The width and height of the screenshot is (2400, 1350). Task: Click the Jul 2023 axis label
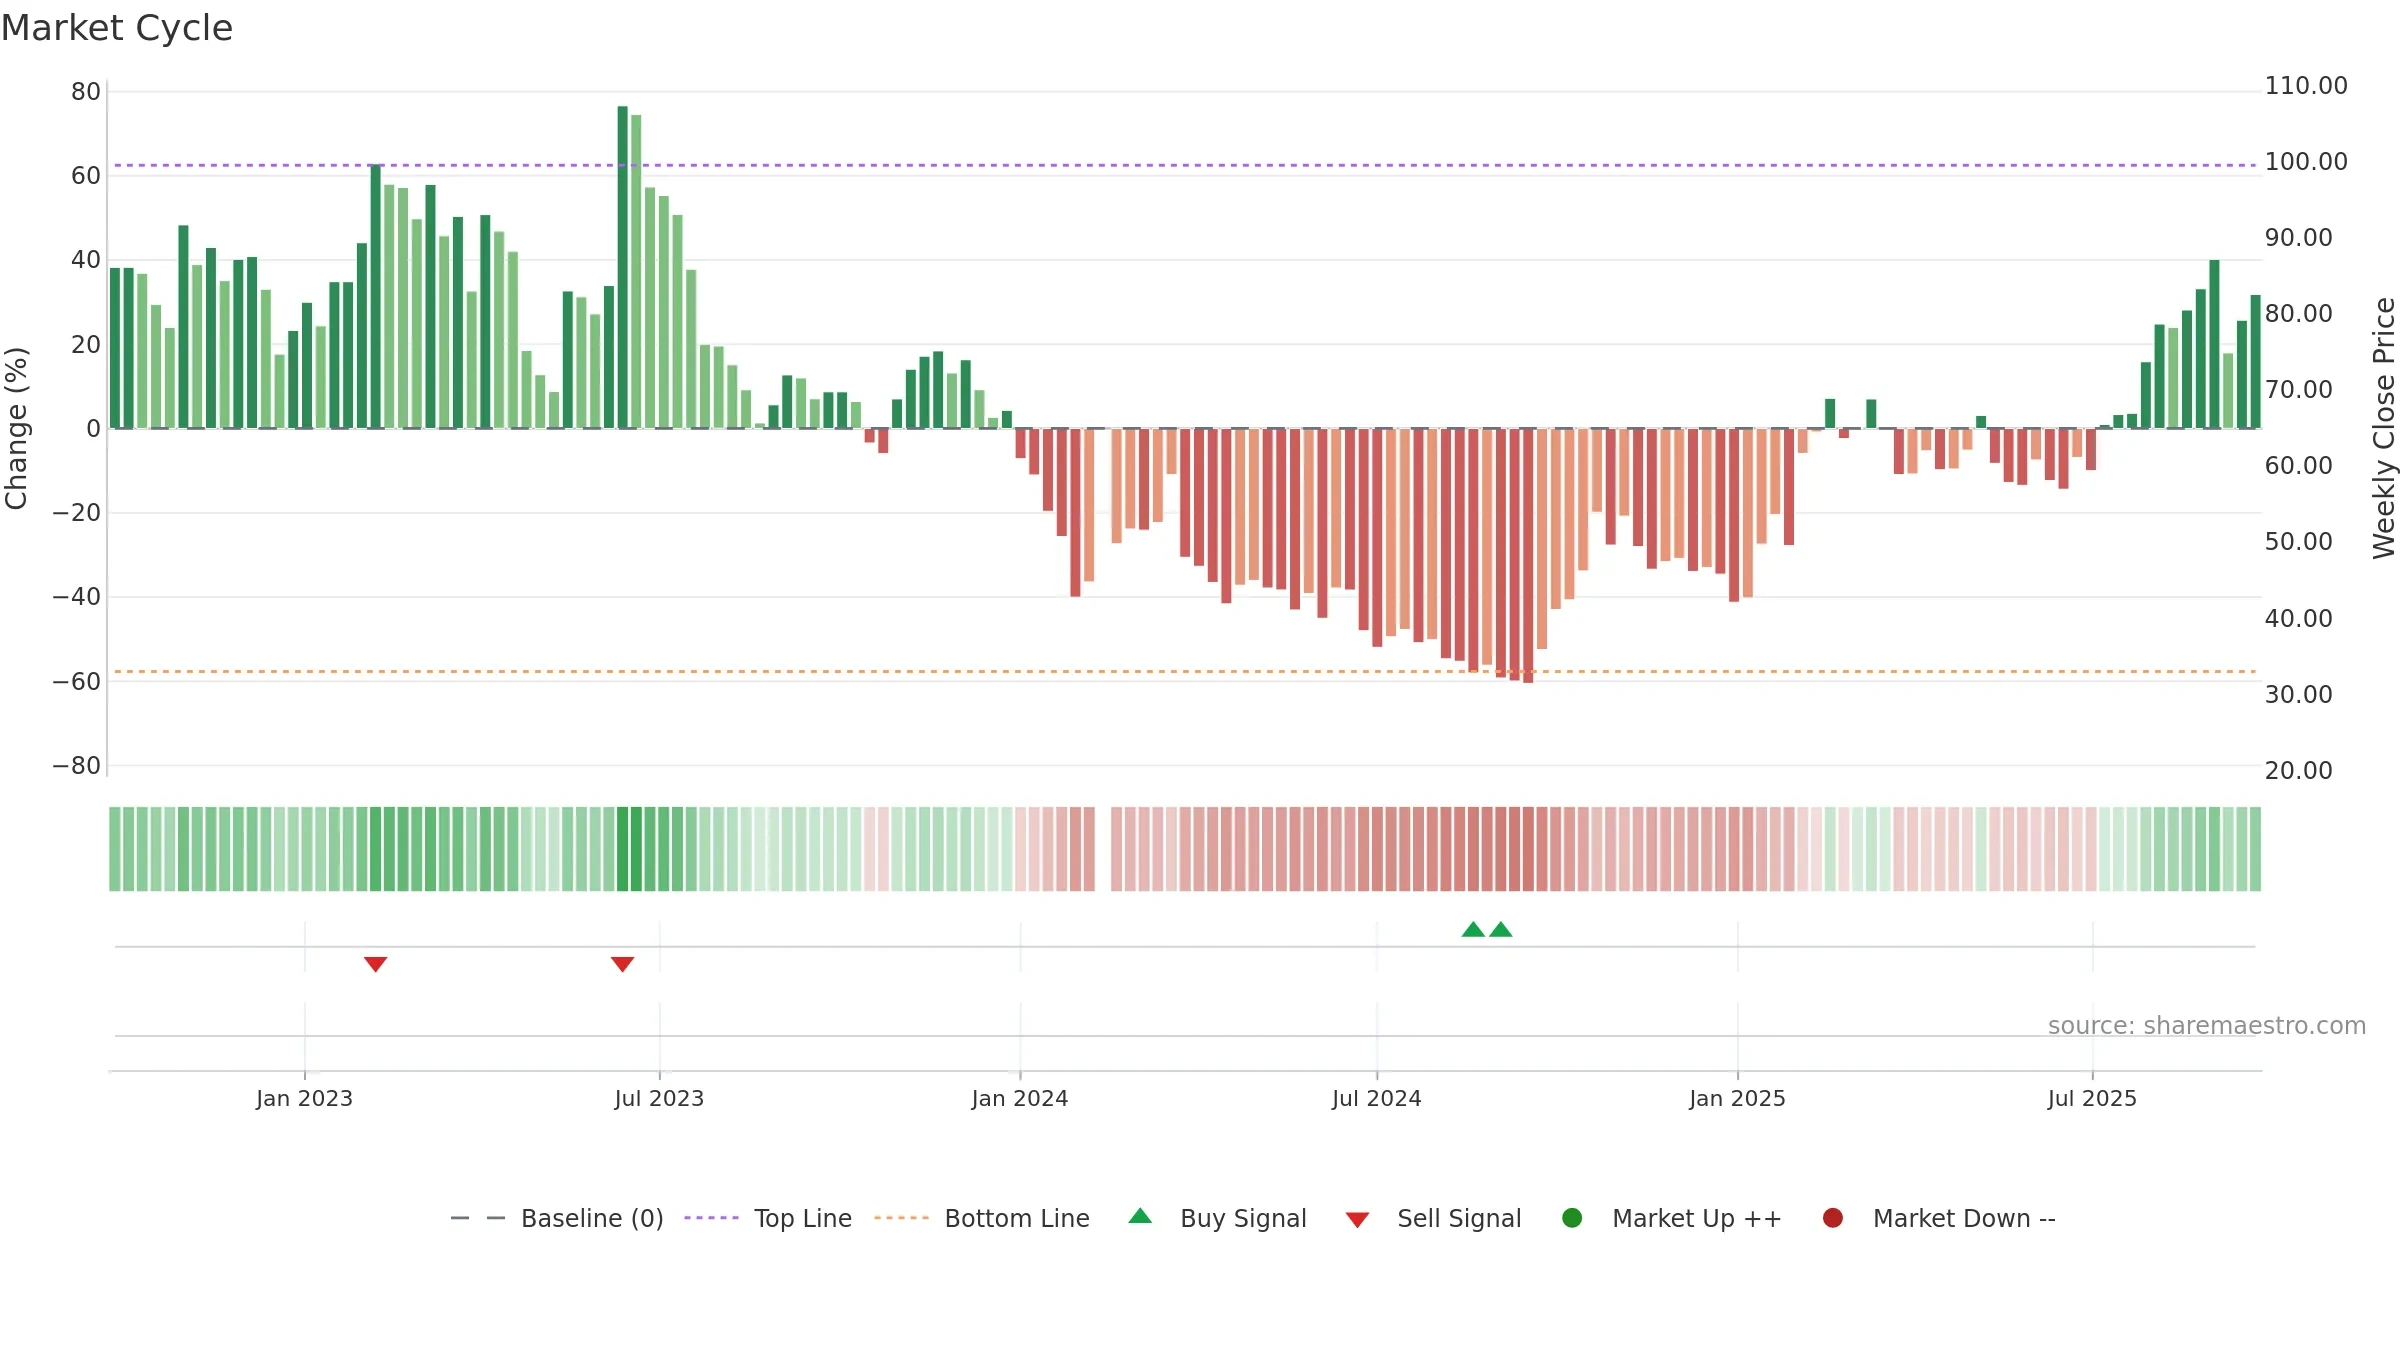tap(659, 1098)
